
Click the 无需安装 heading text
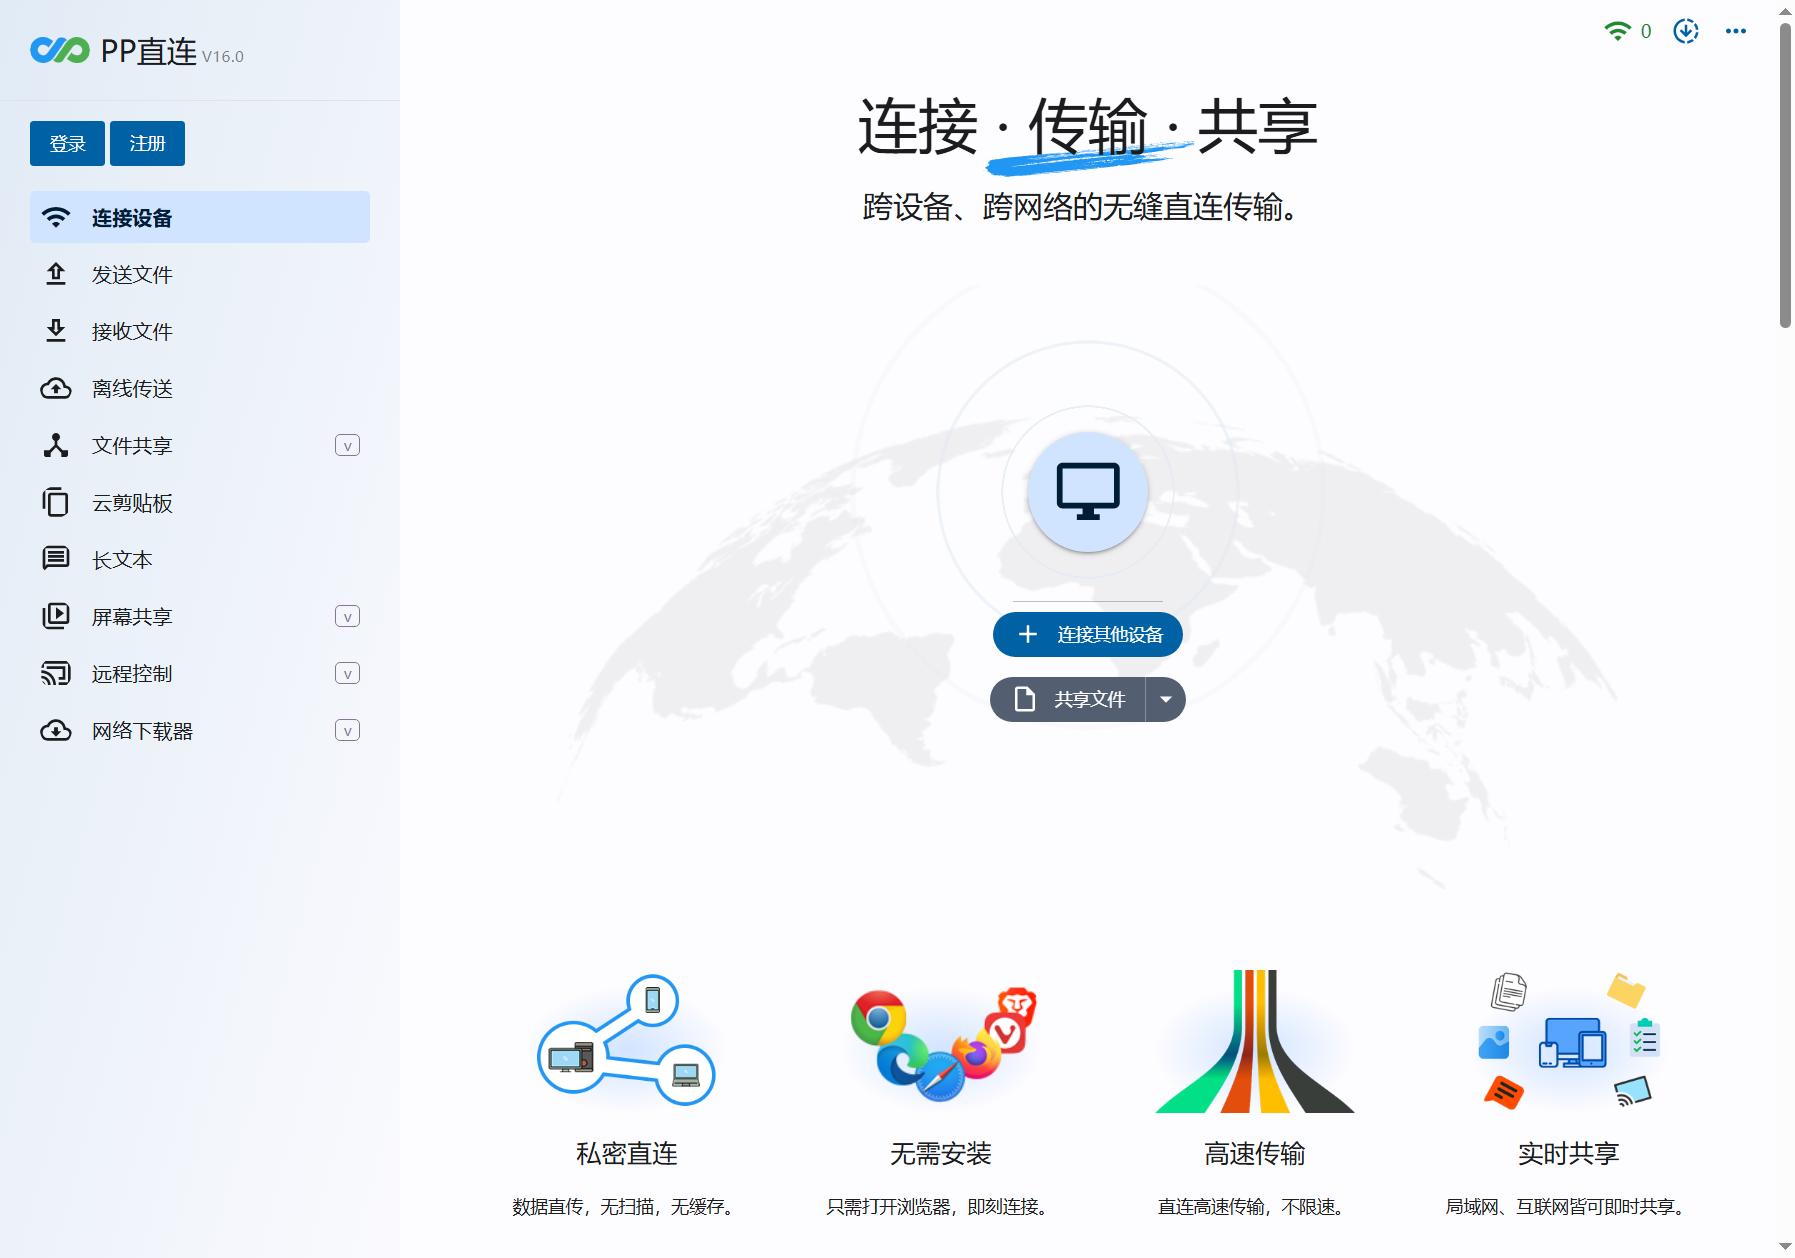(x=941, y=1153)
